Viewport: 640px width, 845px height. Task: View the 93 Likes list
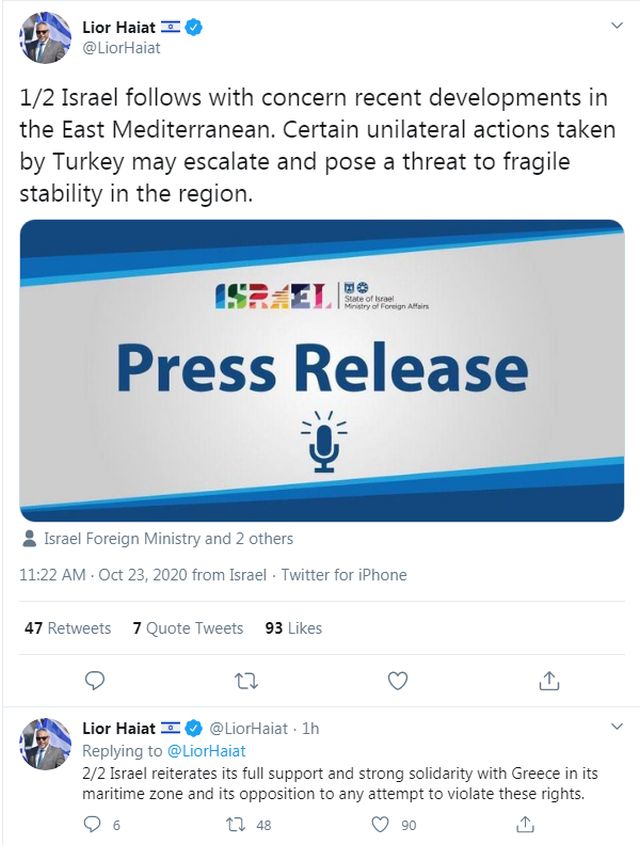(x=293, y=628)
